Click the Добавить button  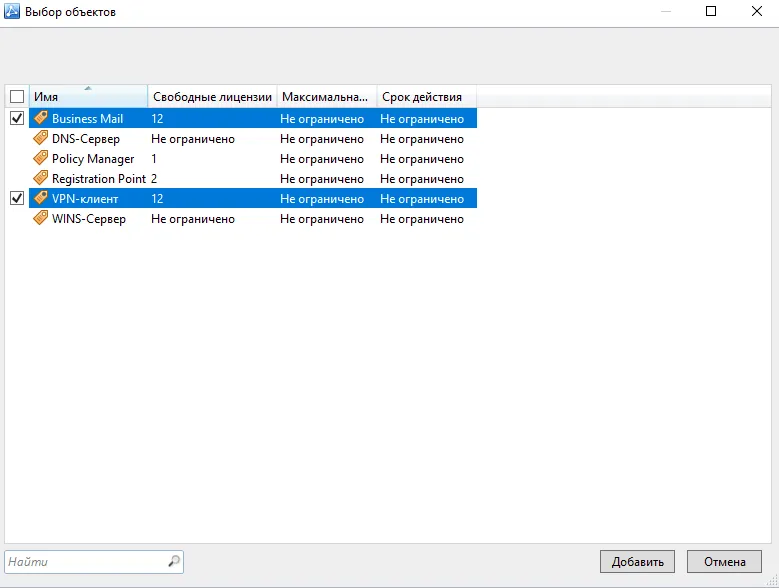click(637, 562)
